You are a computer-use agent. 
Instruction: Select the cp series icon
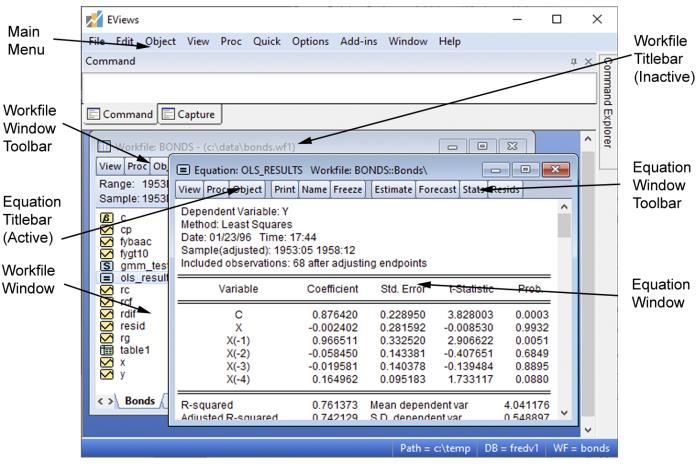pyautogui.click(x=107, y=229)
